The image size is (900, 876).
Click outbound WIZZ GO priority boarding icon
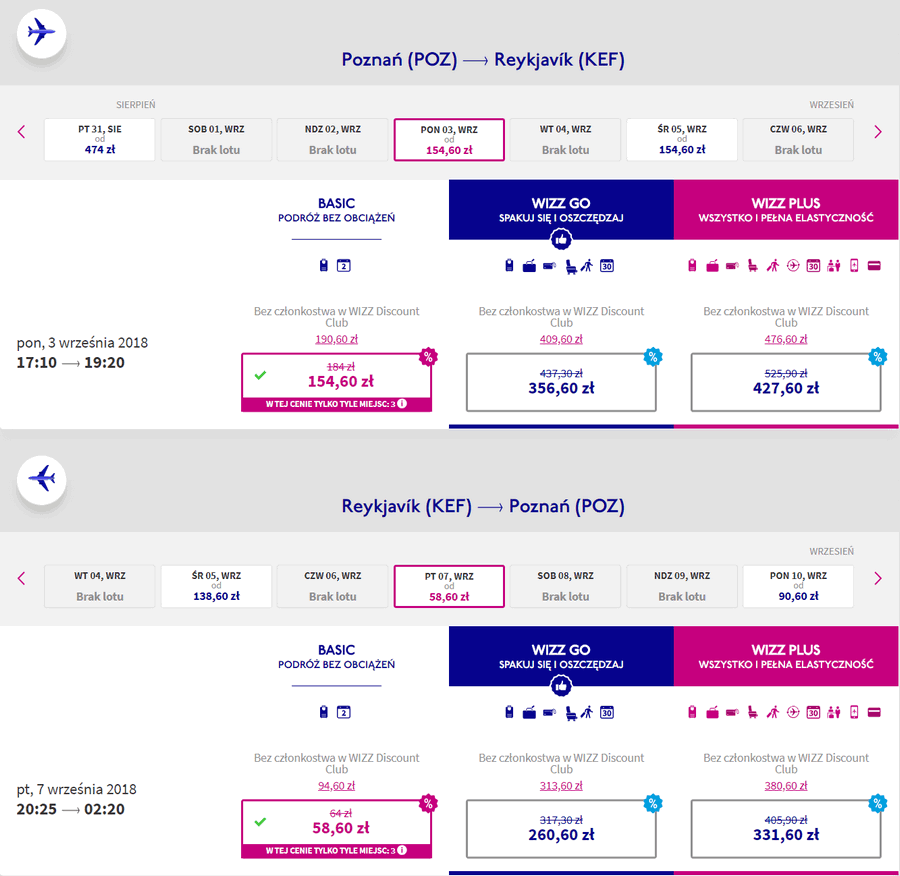[587, 266]
